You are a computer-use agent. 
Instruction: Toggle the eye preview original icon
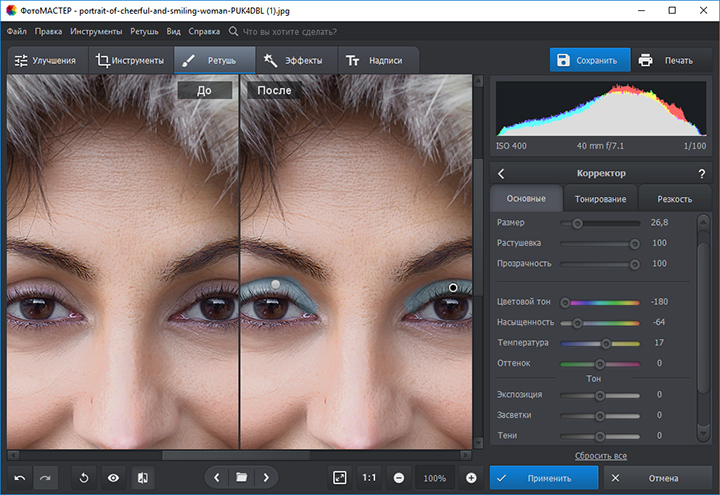(x=113, y=478)
